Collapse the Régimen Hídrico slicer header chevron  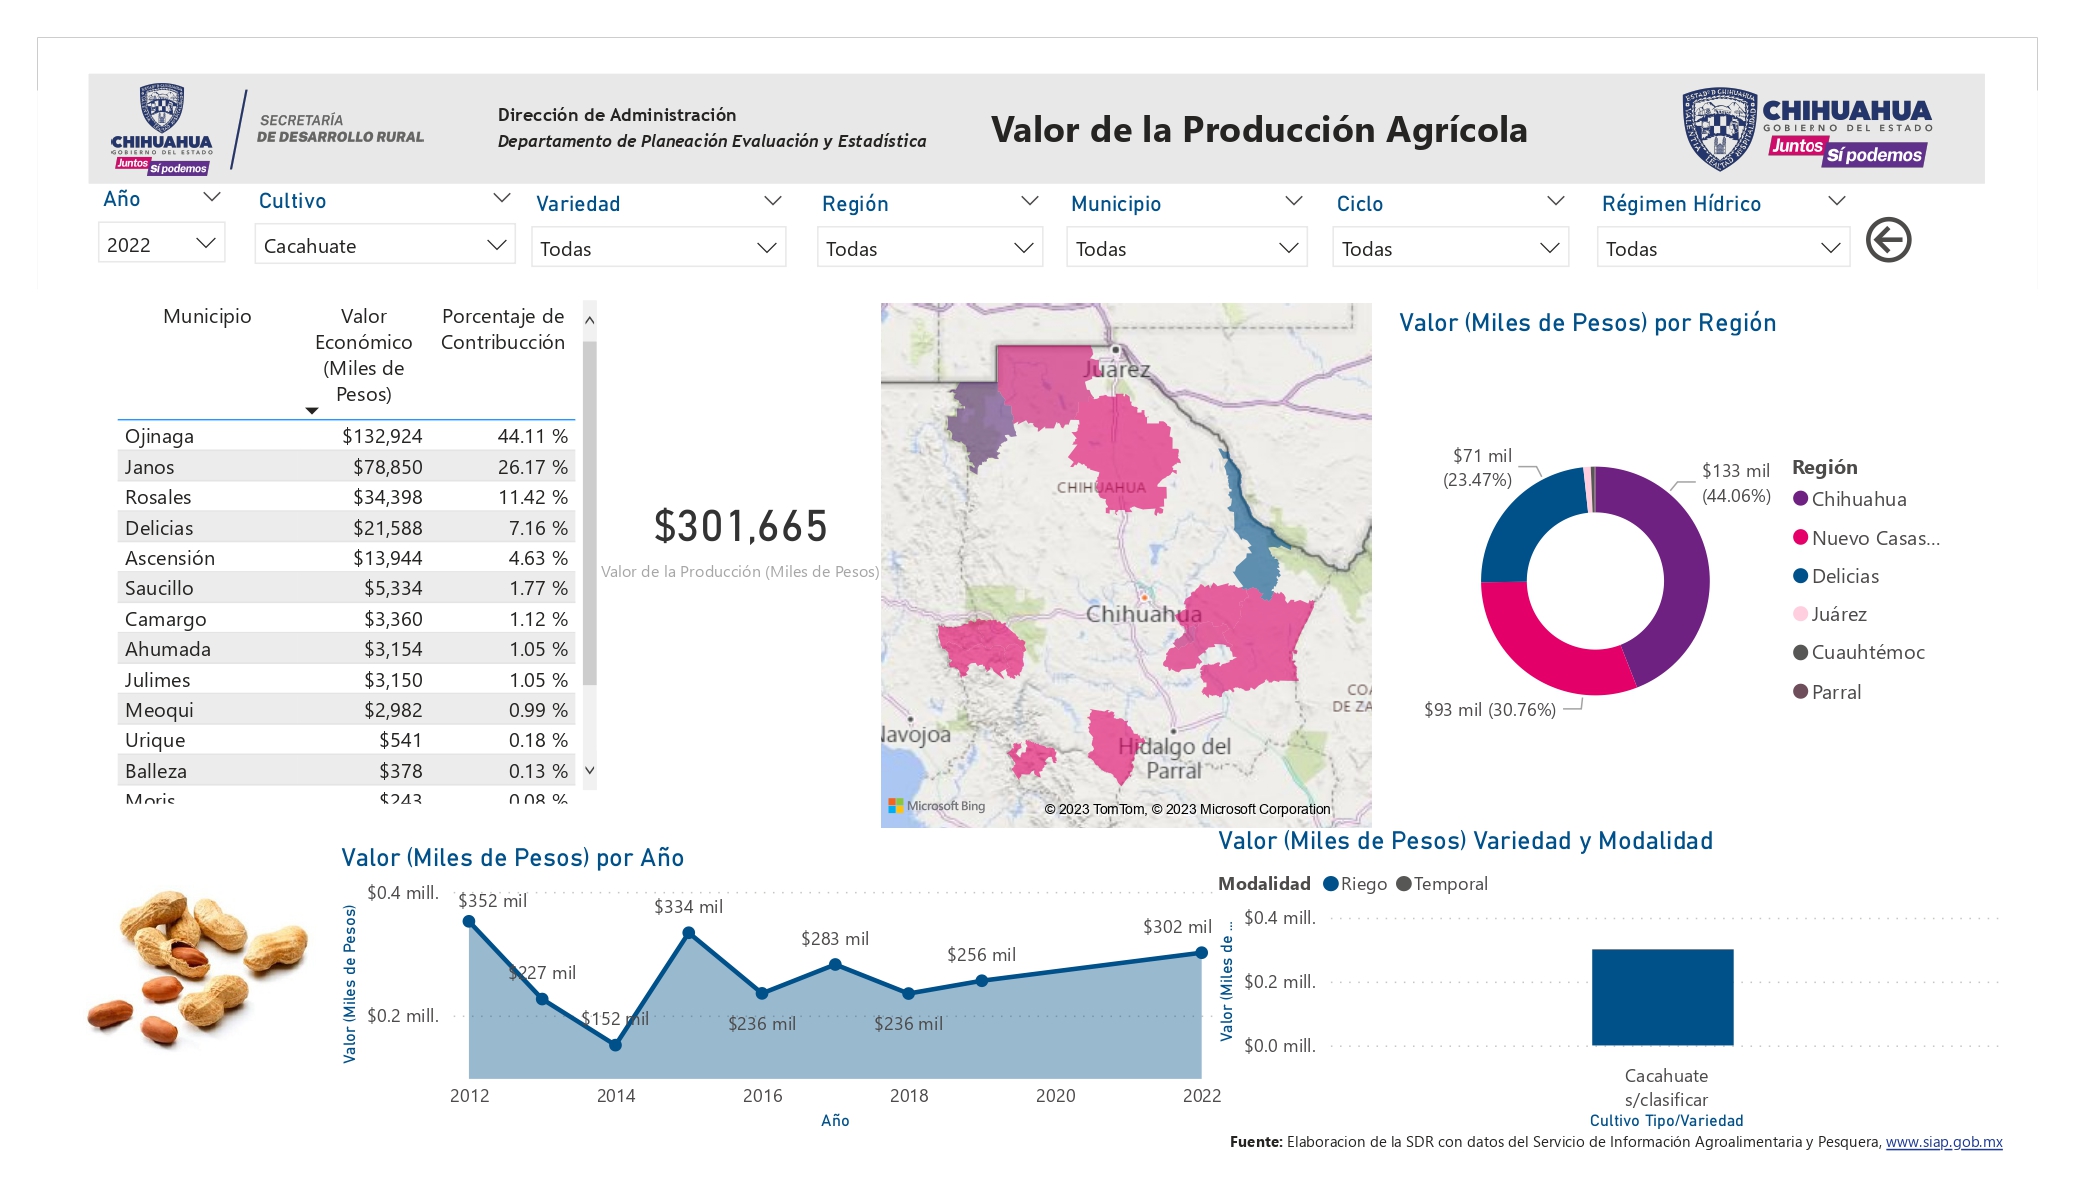pos(1837,201)
